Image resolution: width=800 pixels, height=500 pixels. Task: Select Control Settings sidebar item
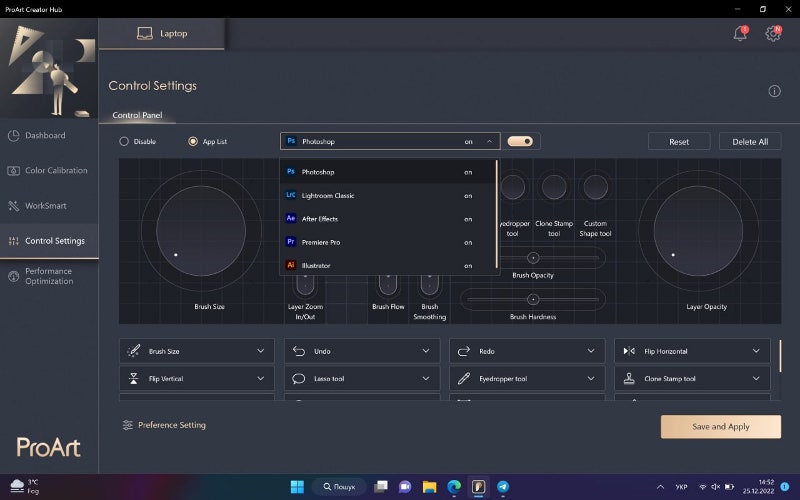tap(48, 241)
